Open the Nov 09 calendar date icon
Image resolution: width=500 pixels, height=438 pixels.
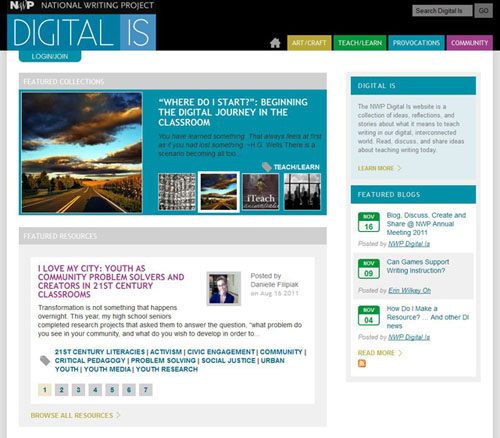point(369,269)
